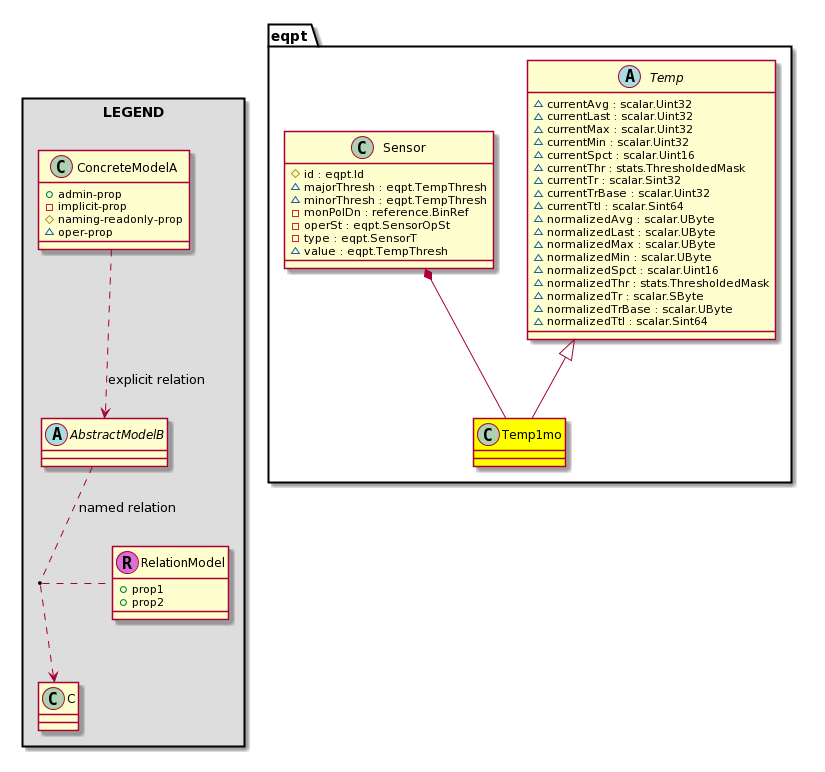Click normalizedMin : scalar.UByte attribute

click(629, 257)
